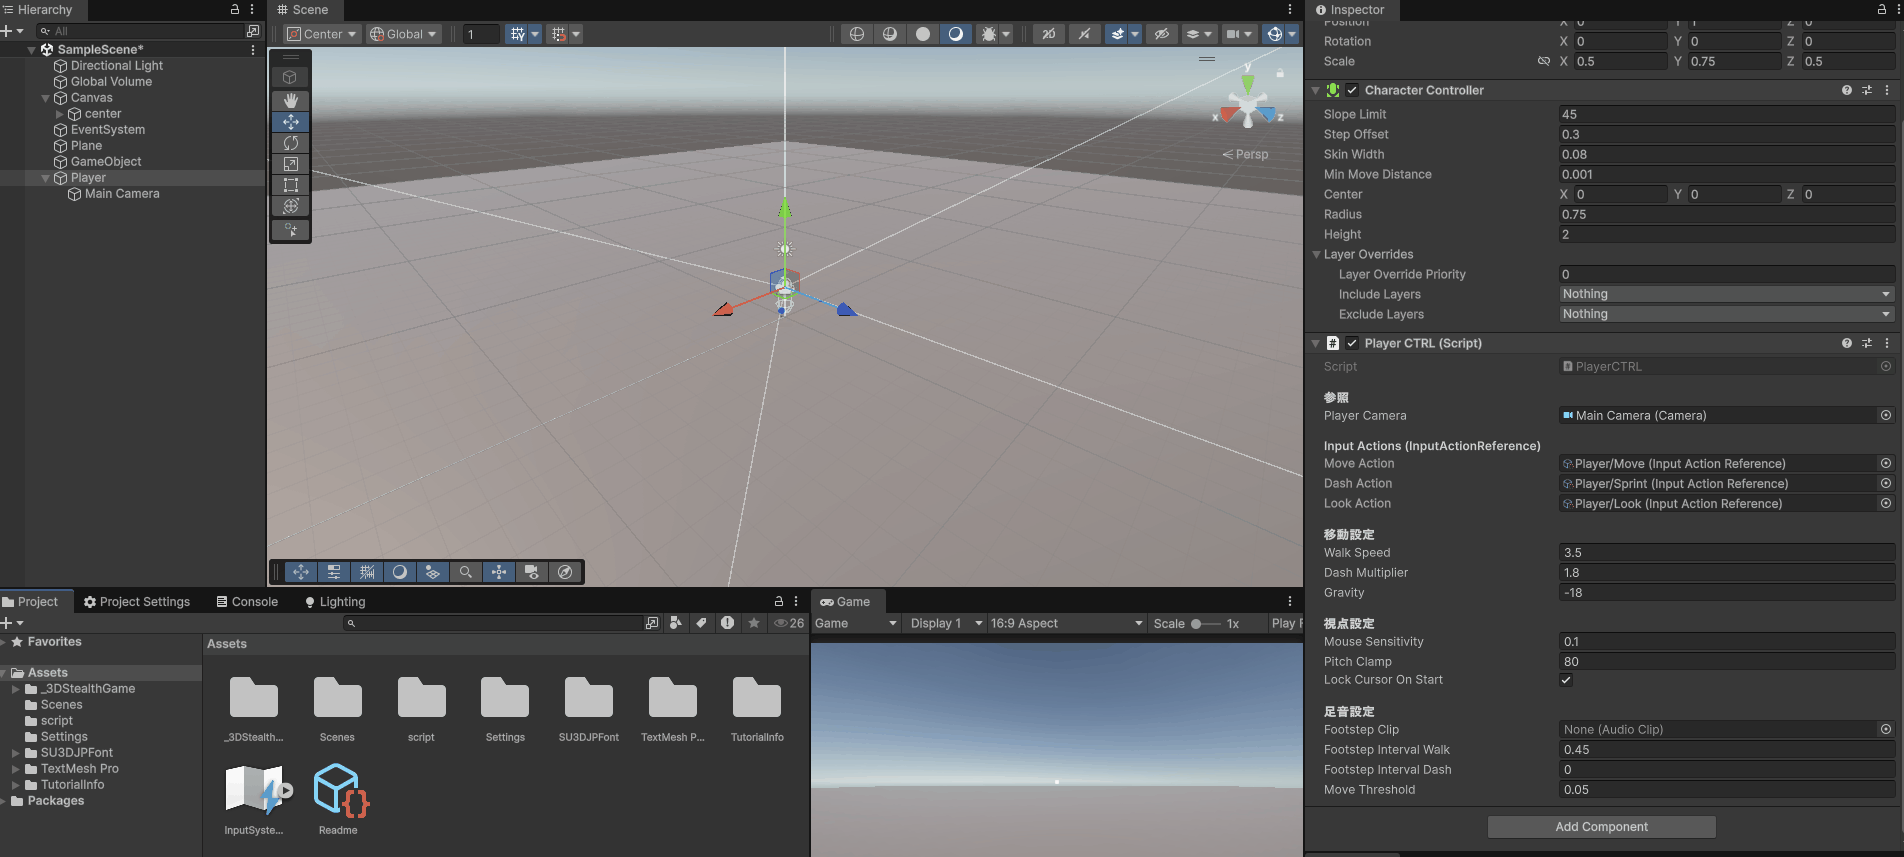Toggle Lock Cursor On Start checkbox

1566,680
